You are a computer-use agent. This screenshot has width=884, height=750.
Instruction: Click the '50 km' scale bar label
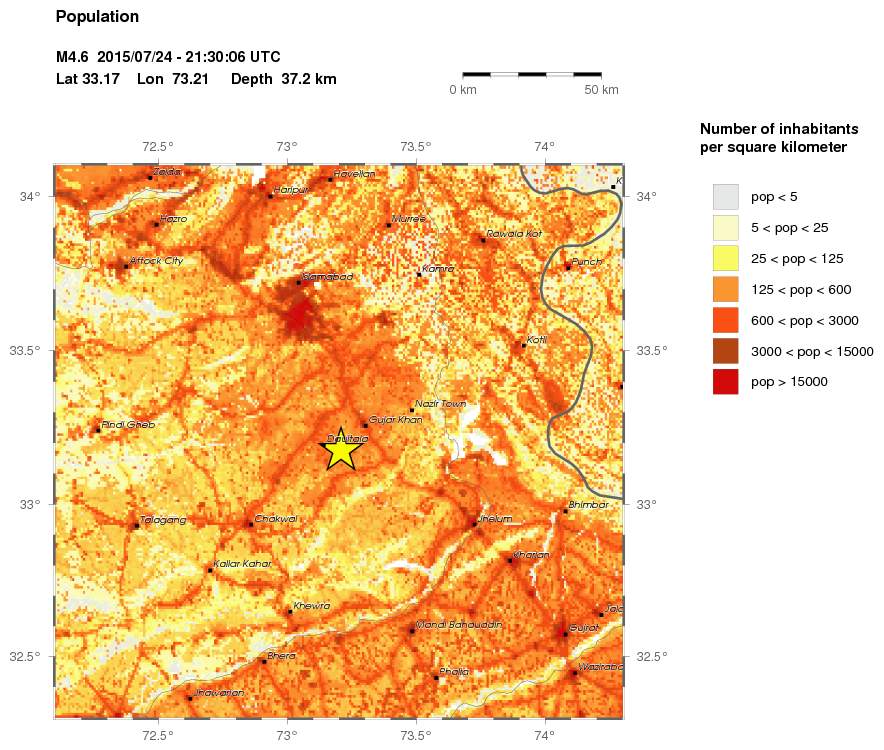click(x=602, y=90)
